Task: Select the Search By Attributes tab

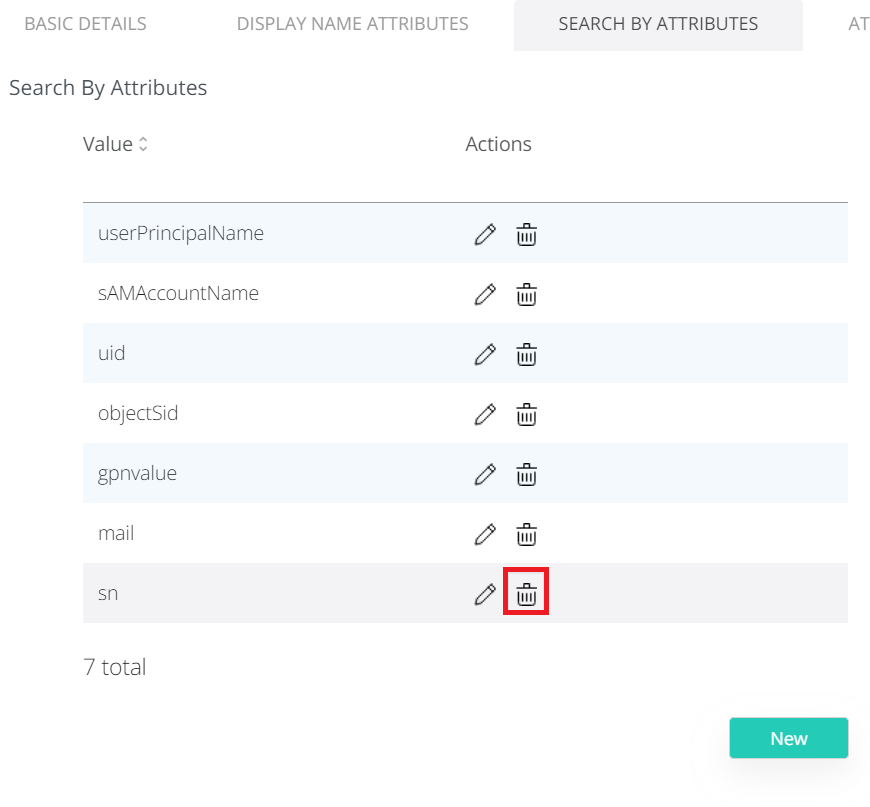Action: (657, 24)
